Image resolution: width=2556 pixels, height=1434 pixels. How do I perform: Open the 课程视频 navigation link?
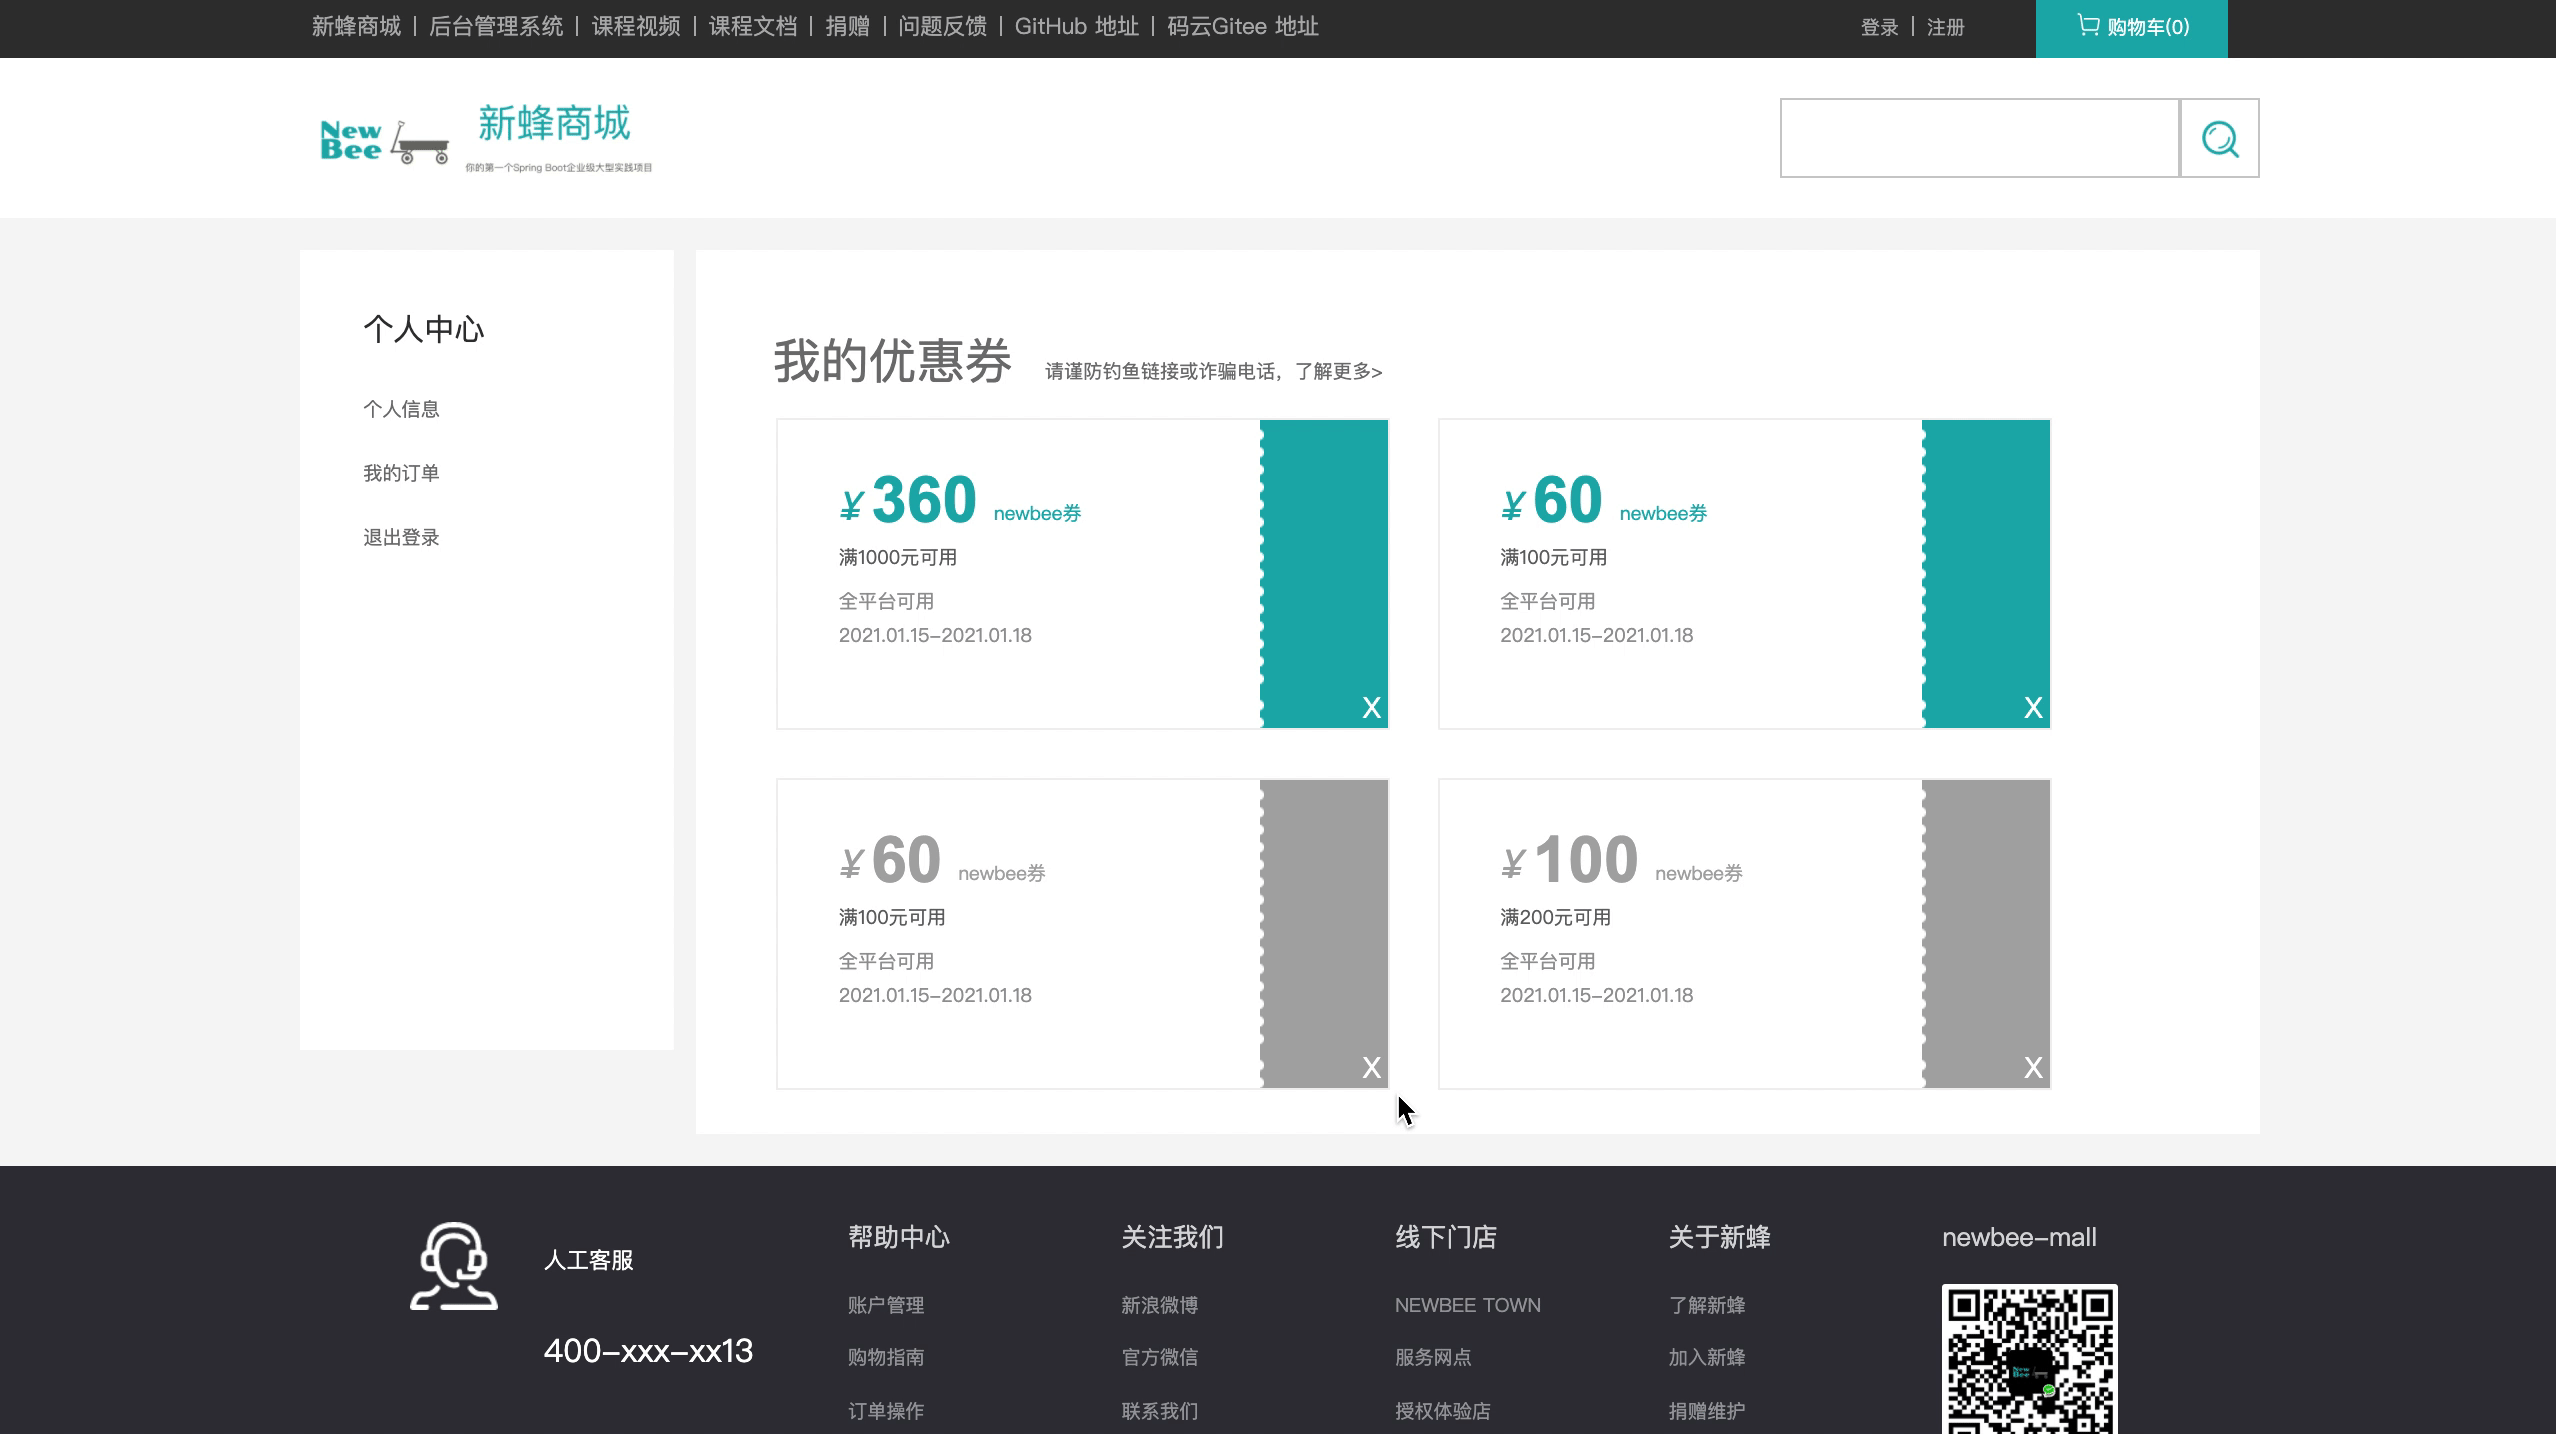(636, 27)
